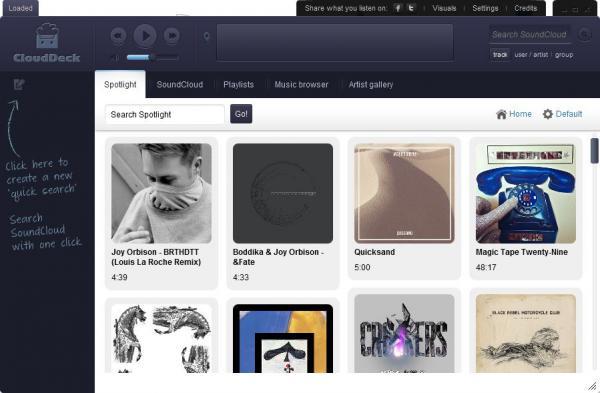Open the Joy Orbison BRTHDTT cover thumbnail

(x=161, y=193)
